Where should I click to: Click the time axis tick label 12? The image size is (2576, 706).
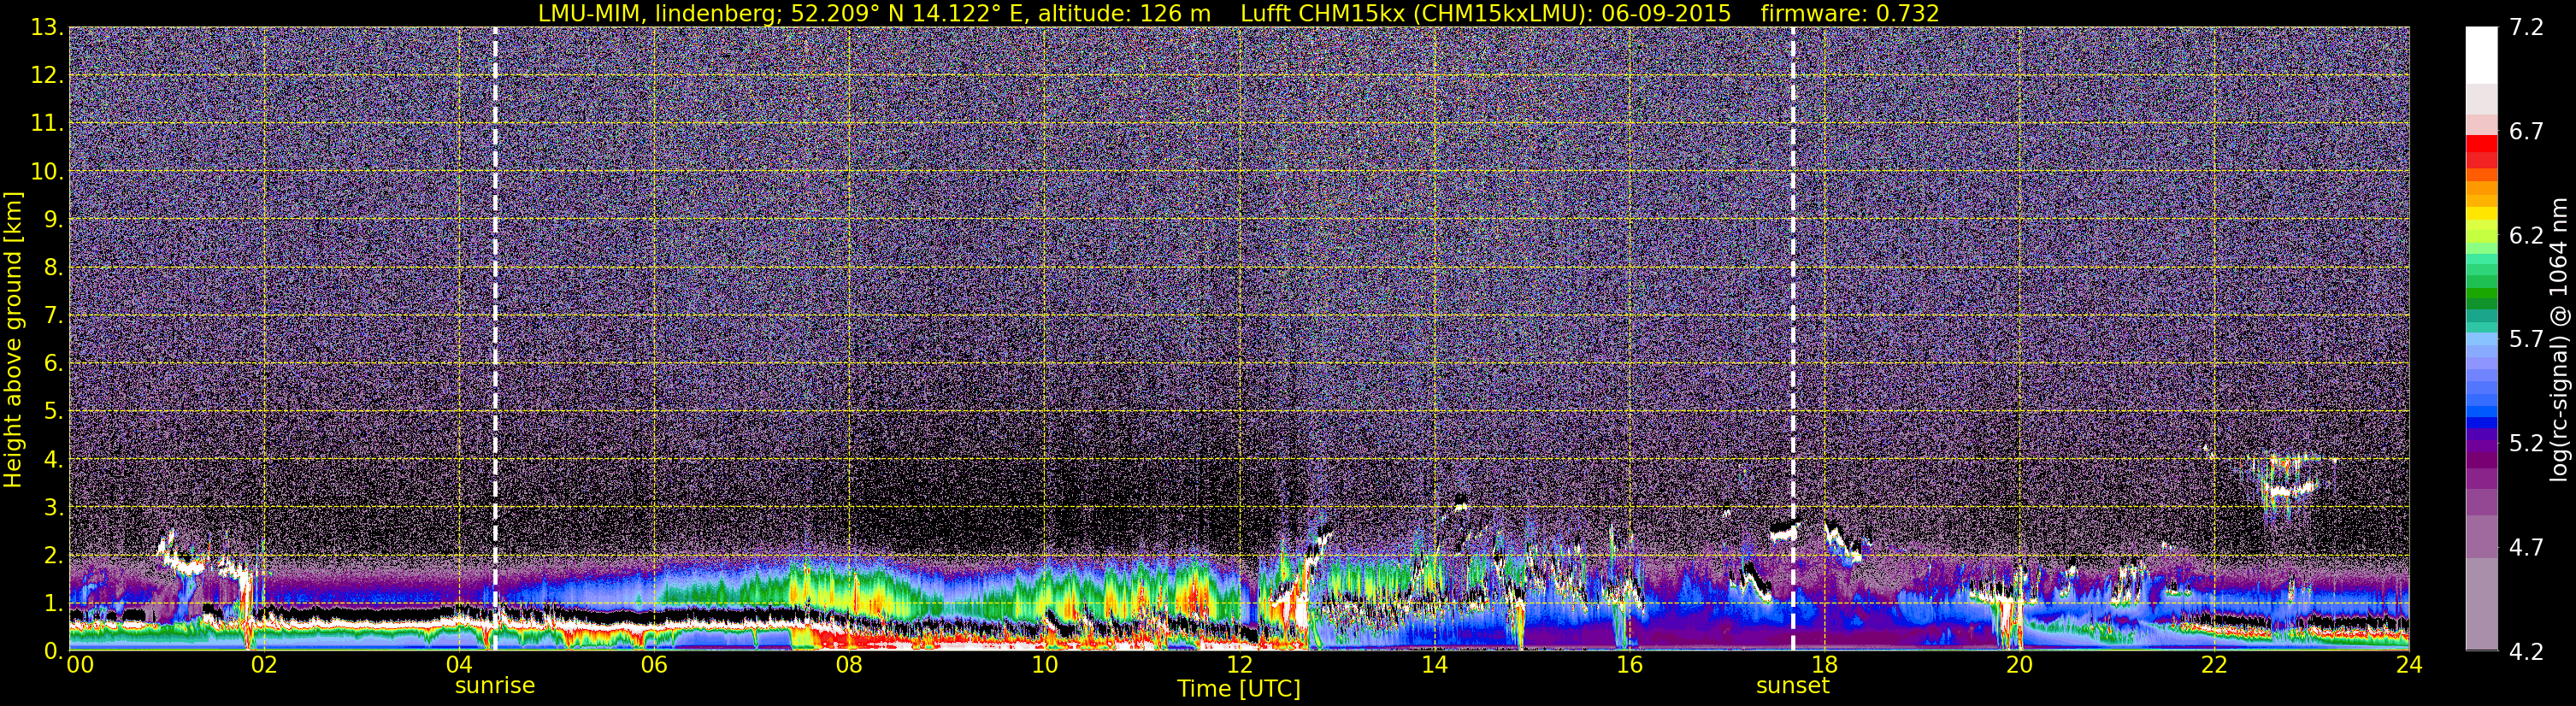[x=1239, y=665]
